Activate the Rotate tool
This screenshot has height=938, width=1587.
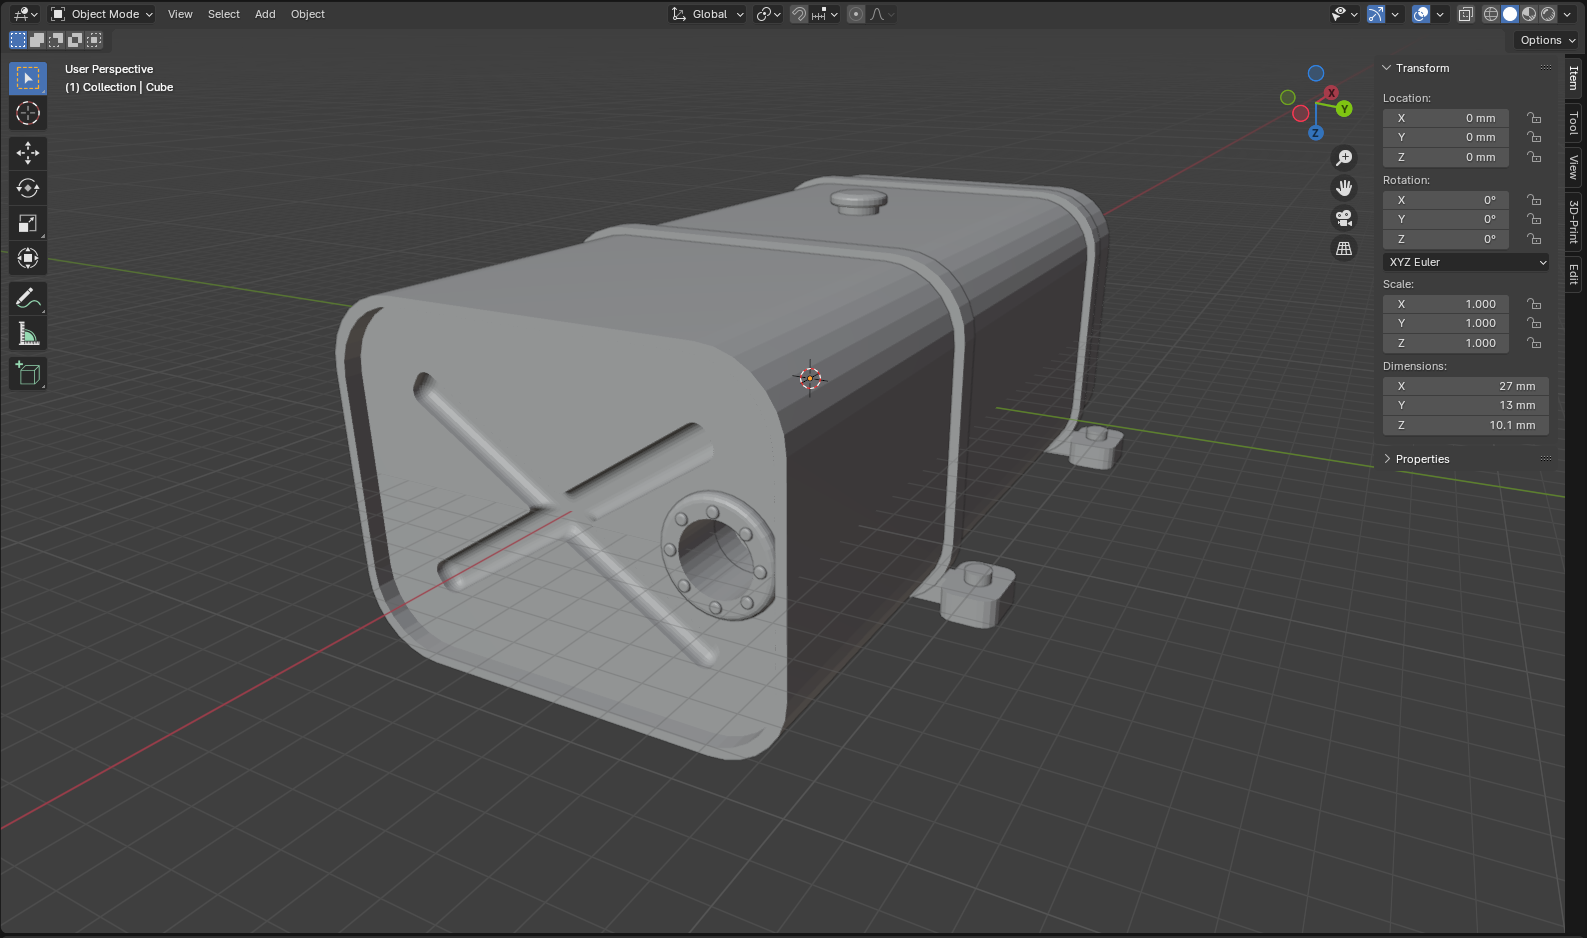pyautogui.click(x=28, y=188)
